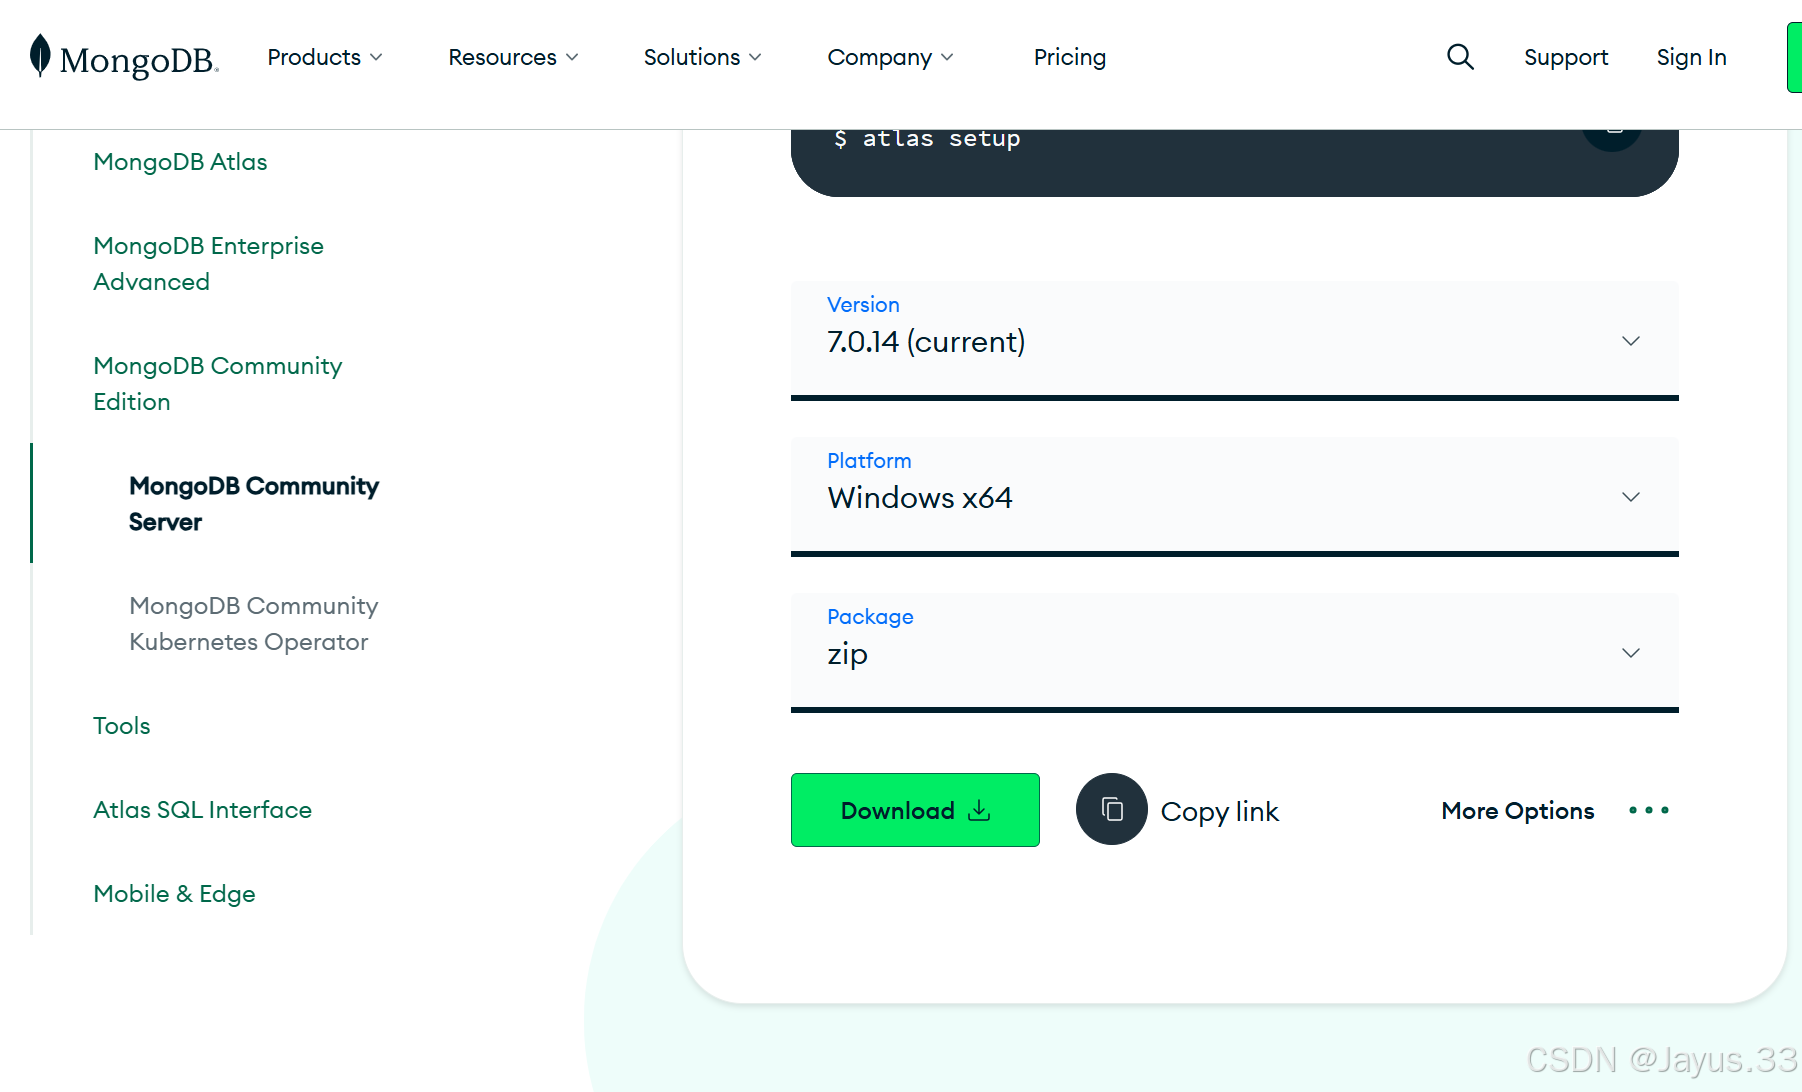Select MongoDB Enterprise Advanced in sidebar
The height and width of the screenshot is (1092, 1802).
(x=208, y=264)
